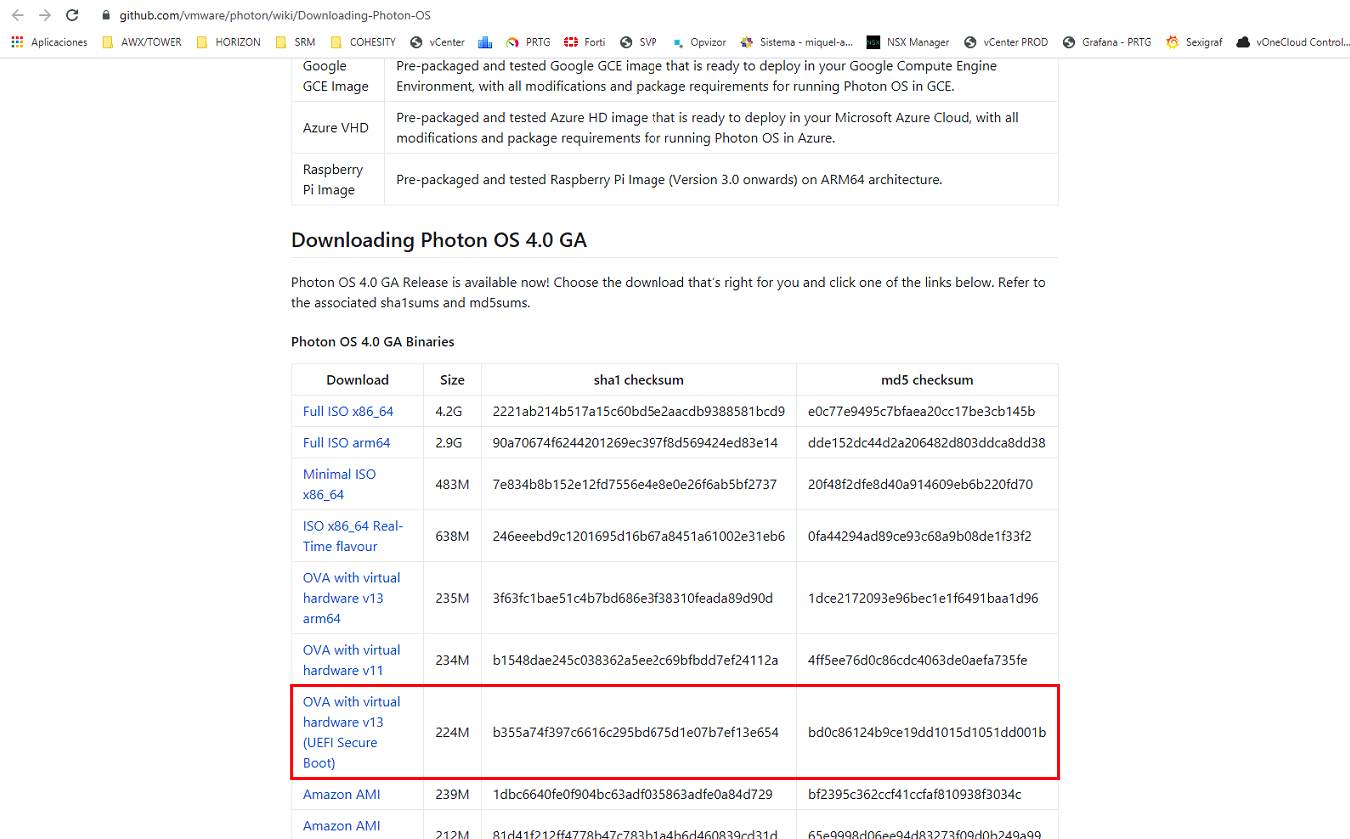Click the Download column header
The height and width of the screenshot is (839, 1350).
point(357,380)
